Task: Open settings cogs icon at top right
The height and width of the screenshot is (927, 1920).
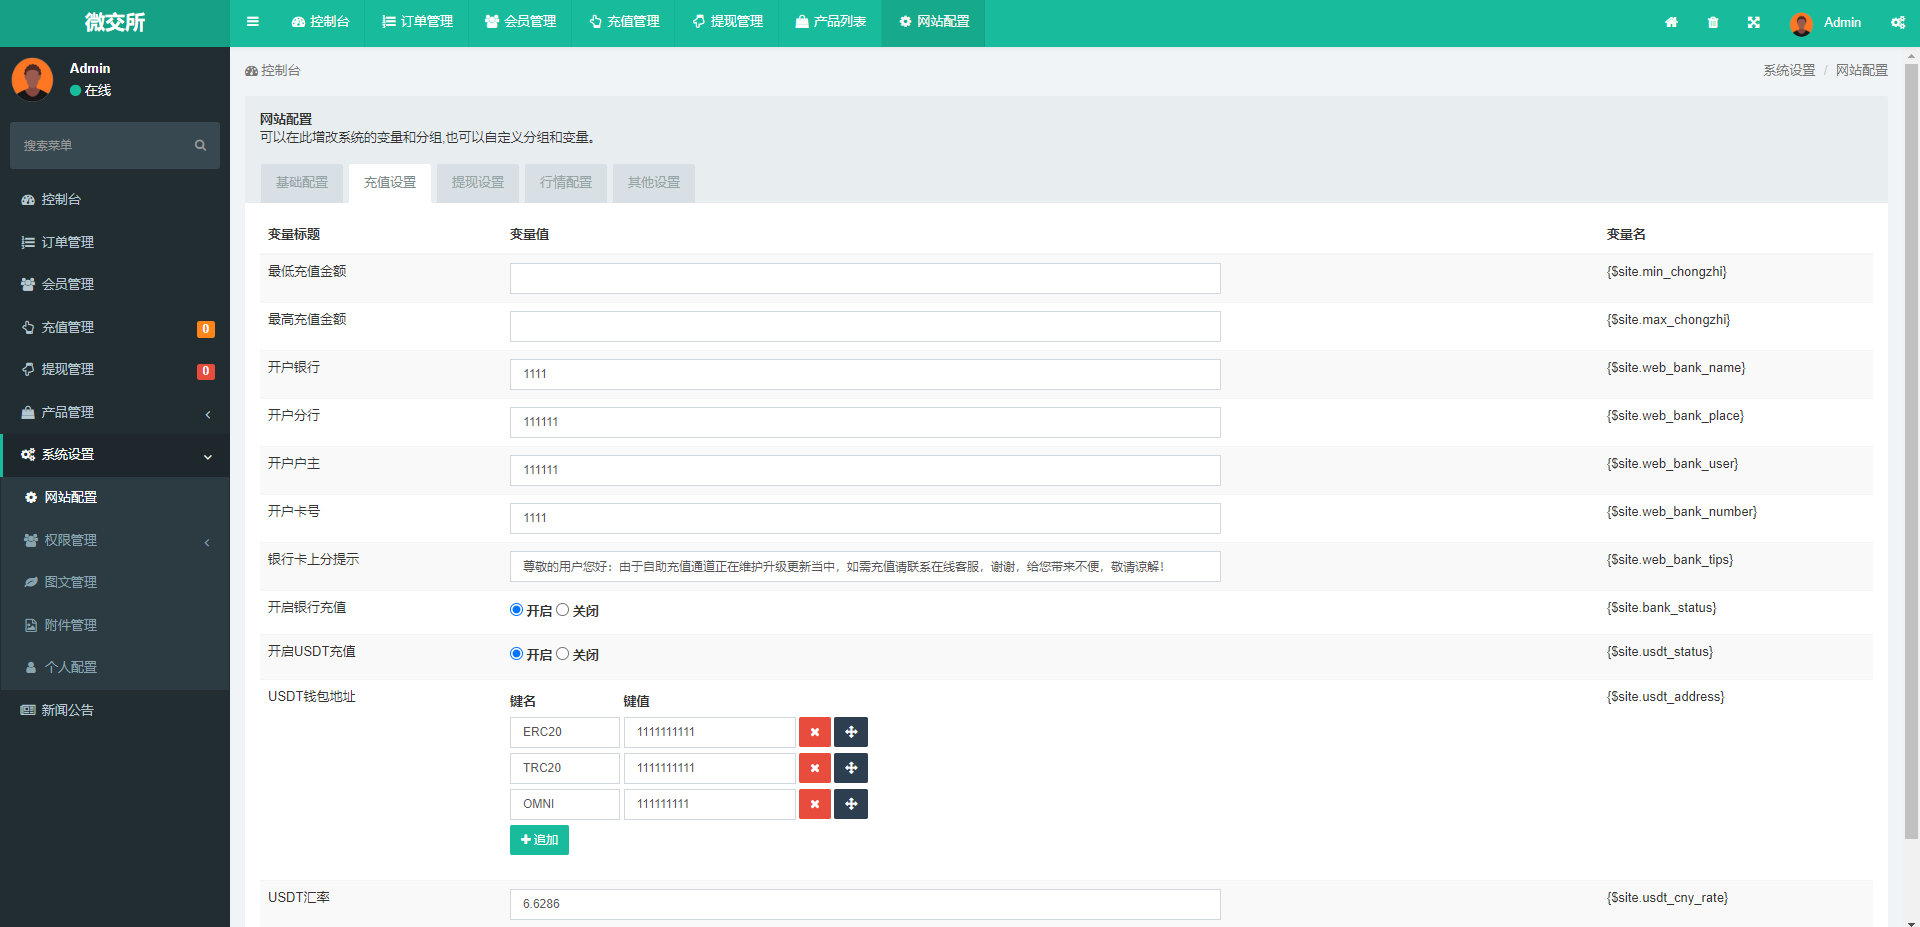Action: [1897, 22]
